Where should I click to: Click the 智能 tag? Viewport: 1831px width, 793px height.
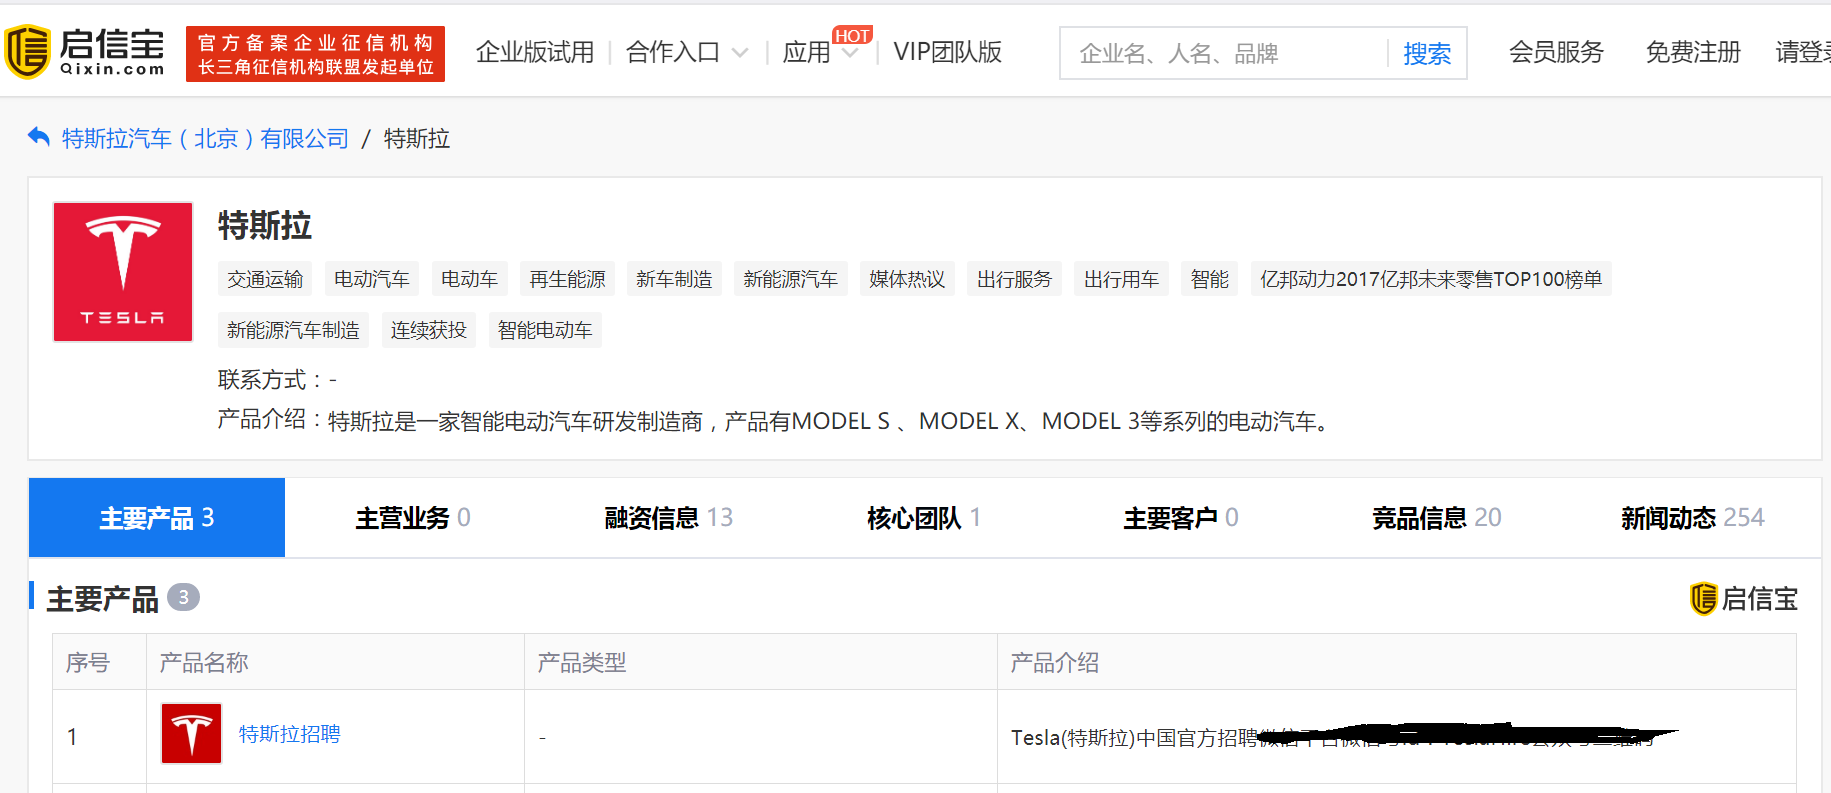tap(1210, 279)
